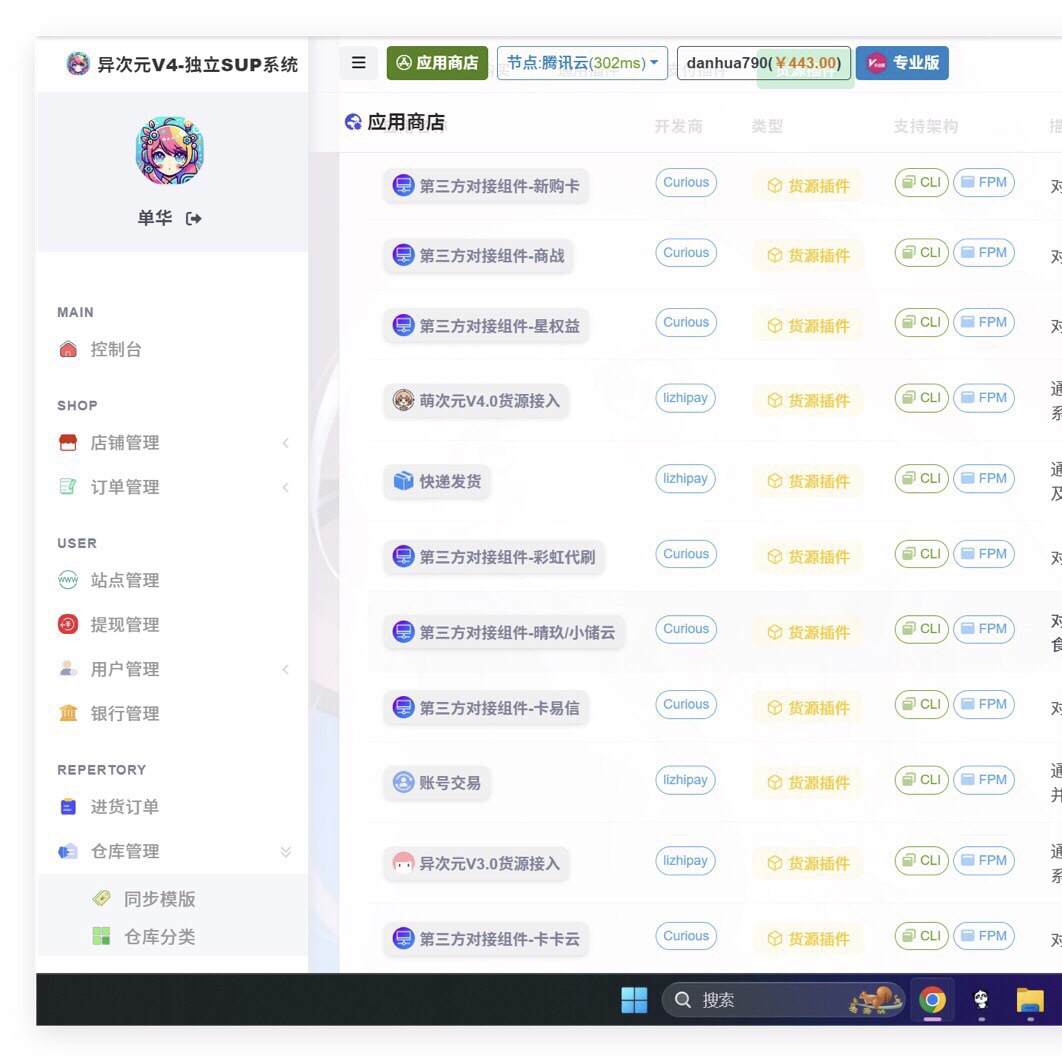Open the 应用商店 app store button

tap(437, 63)
